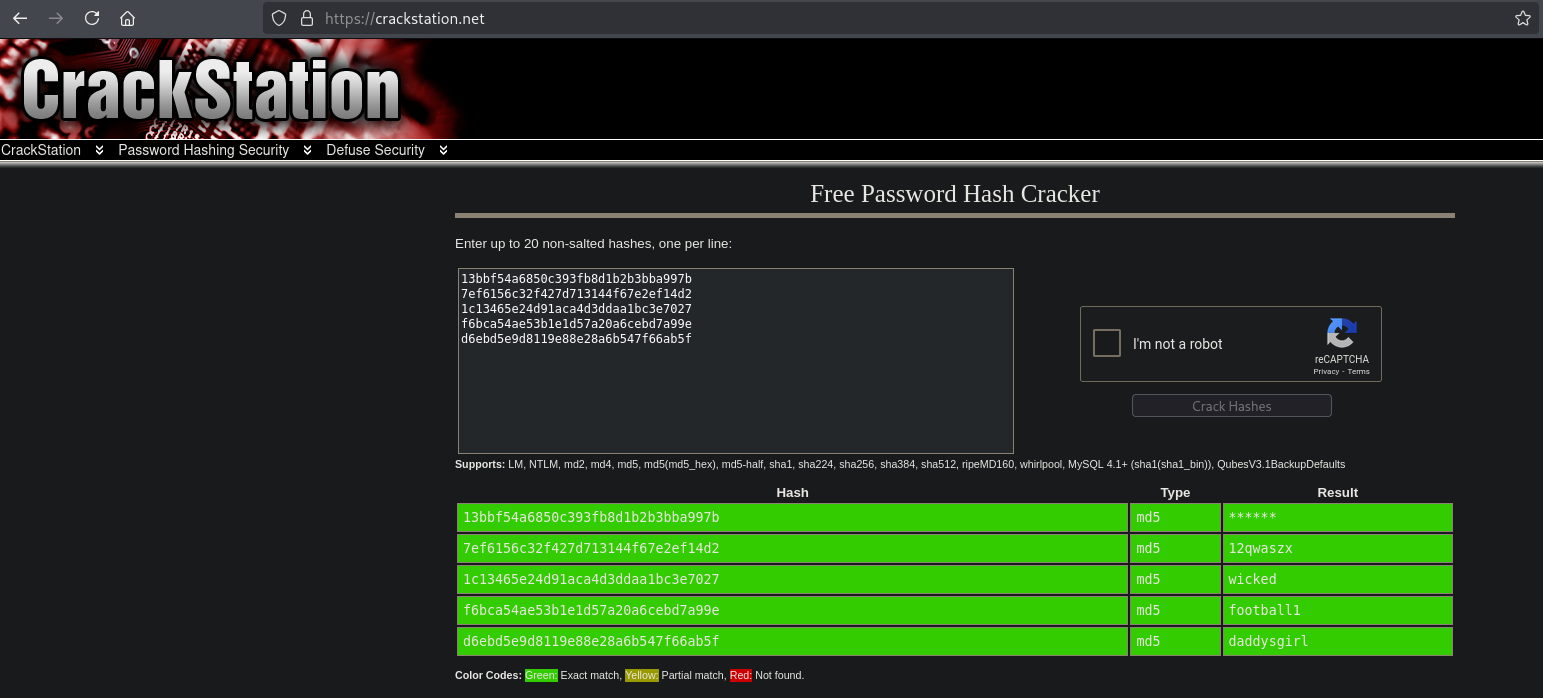Reload the page with refresh icon
1543x698 pixels.
coord(91,18)
